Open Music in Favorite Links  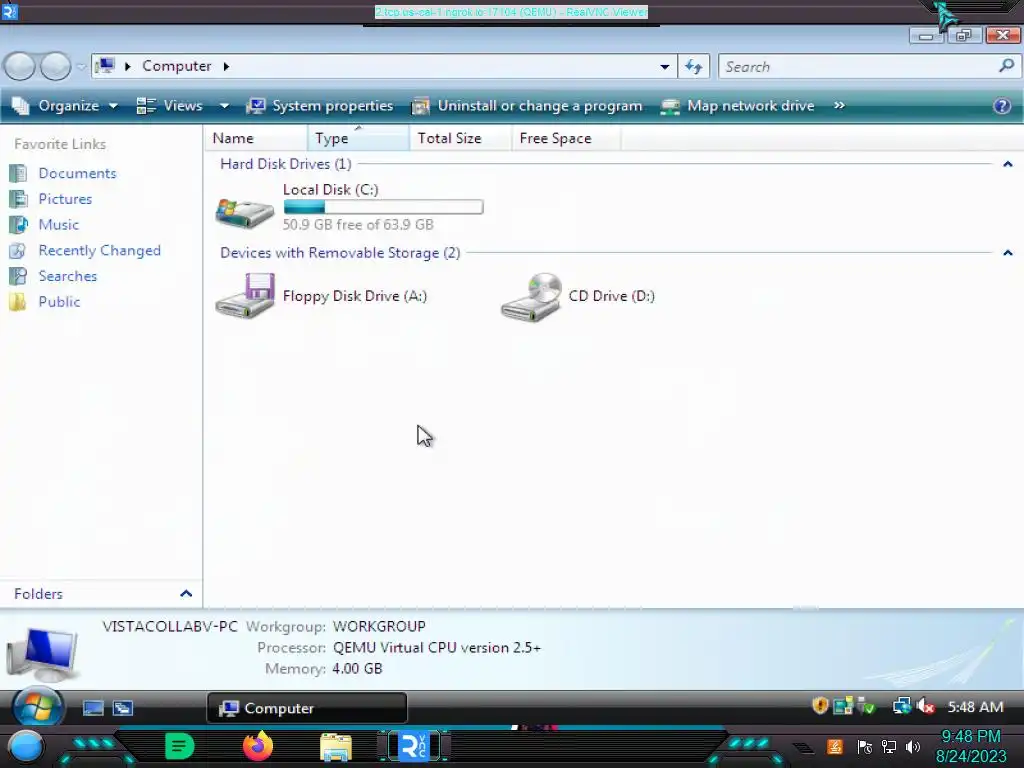pyautogui.click(x=58, y=225)
